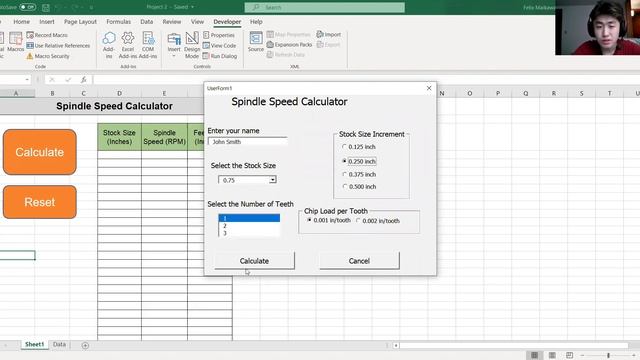Select the Sheet1 worksheet tab

click(x=34, y=344)
